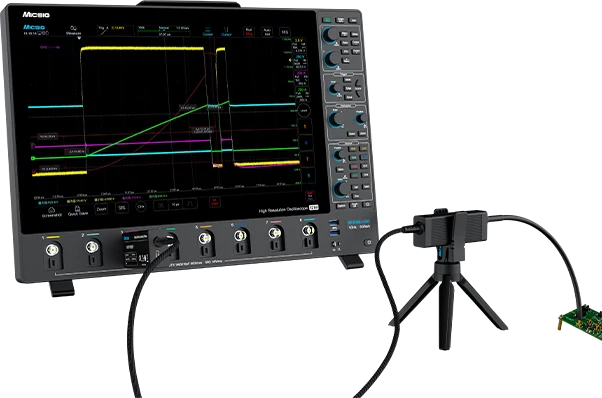Select the channel 2 BNC input connector
The height and width of the screenshot is (398, 602).
pyautogui.click(x=92, y=247)
